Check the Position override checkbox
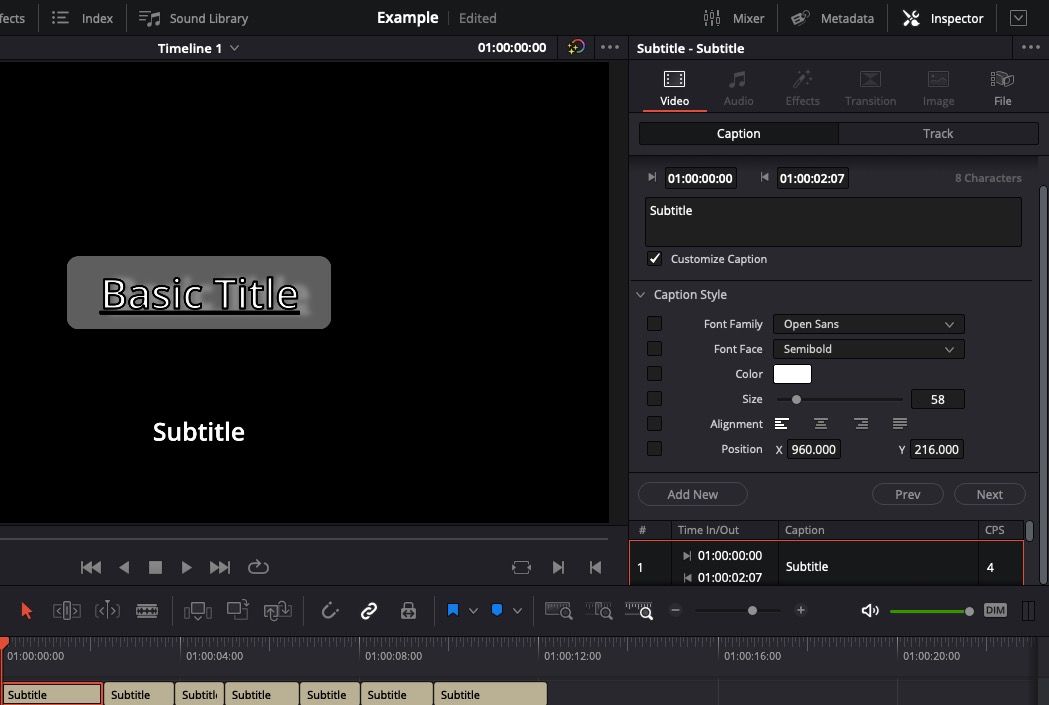 point(655,449)
